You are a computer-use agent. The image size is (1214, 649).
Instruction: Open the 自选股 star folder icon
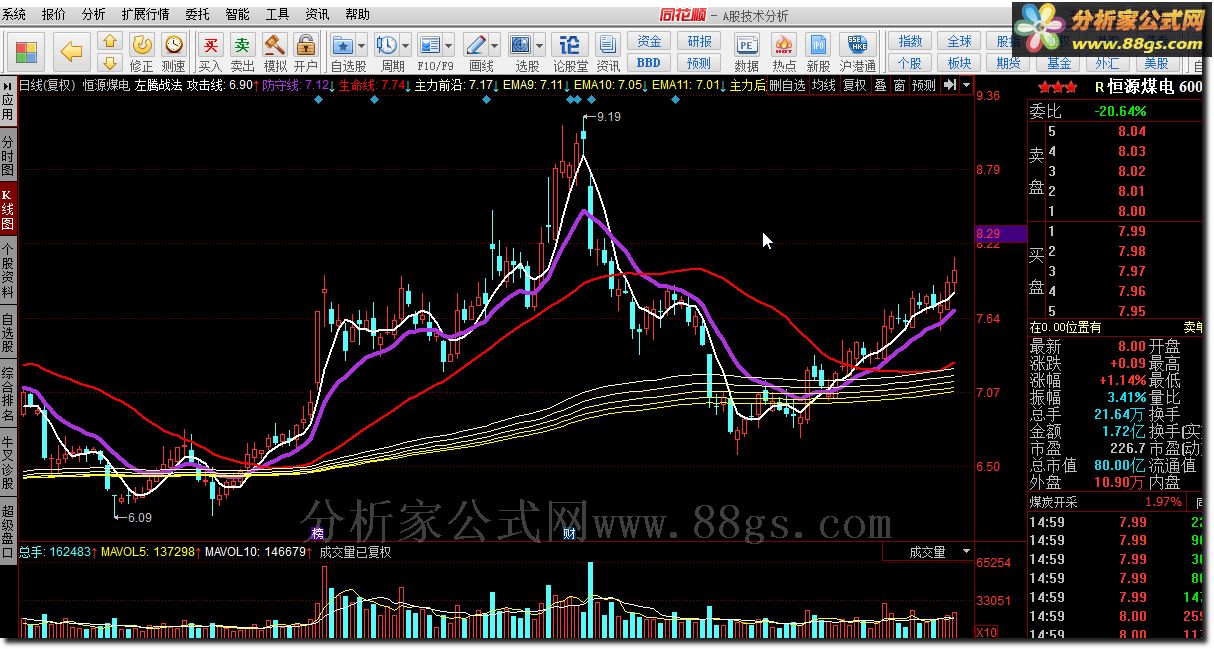(343, 44)
